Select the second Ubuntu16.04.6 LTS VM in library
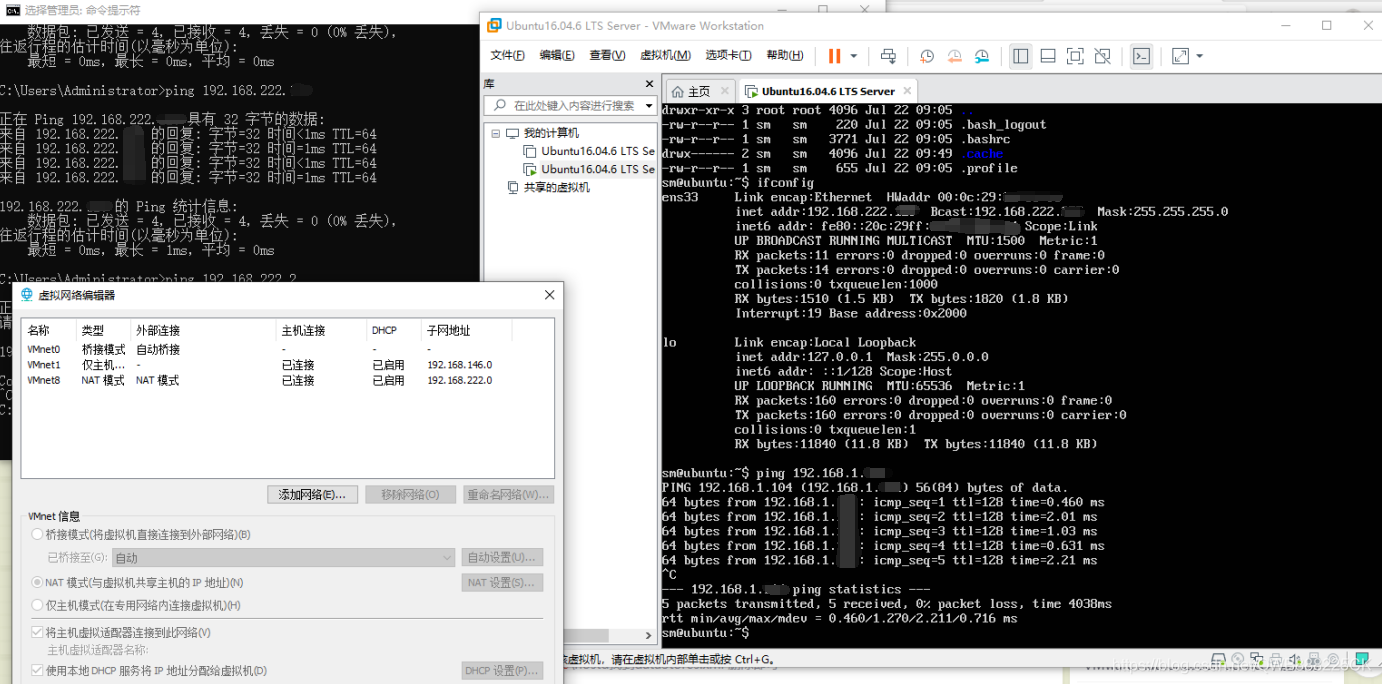This screenshot has width=1382, height=684. click(598, 169)
